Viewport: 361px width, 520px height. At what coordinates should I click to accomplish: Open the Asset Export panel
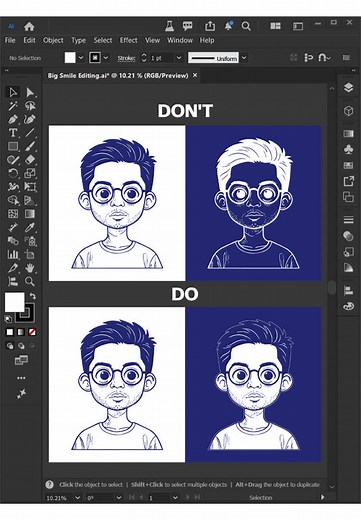[x=348, y=181]
